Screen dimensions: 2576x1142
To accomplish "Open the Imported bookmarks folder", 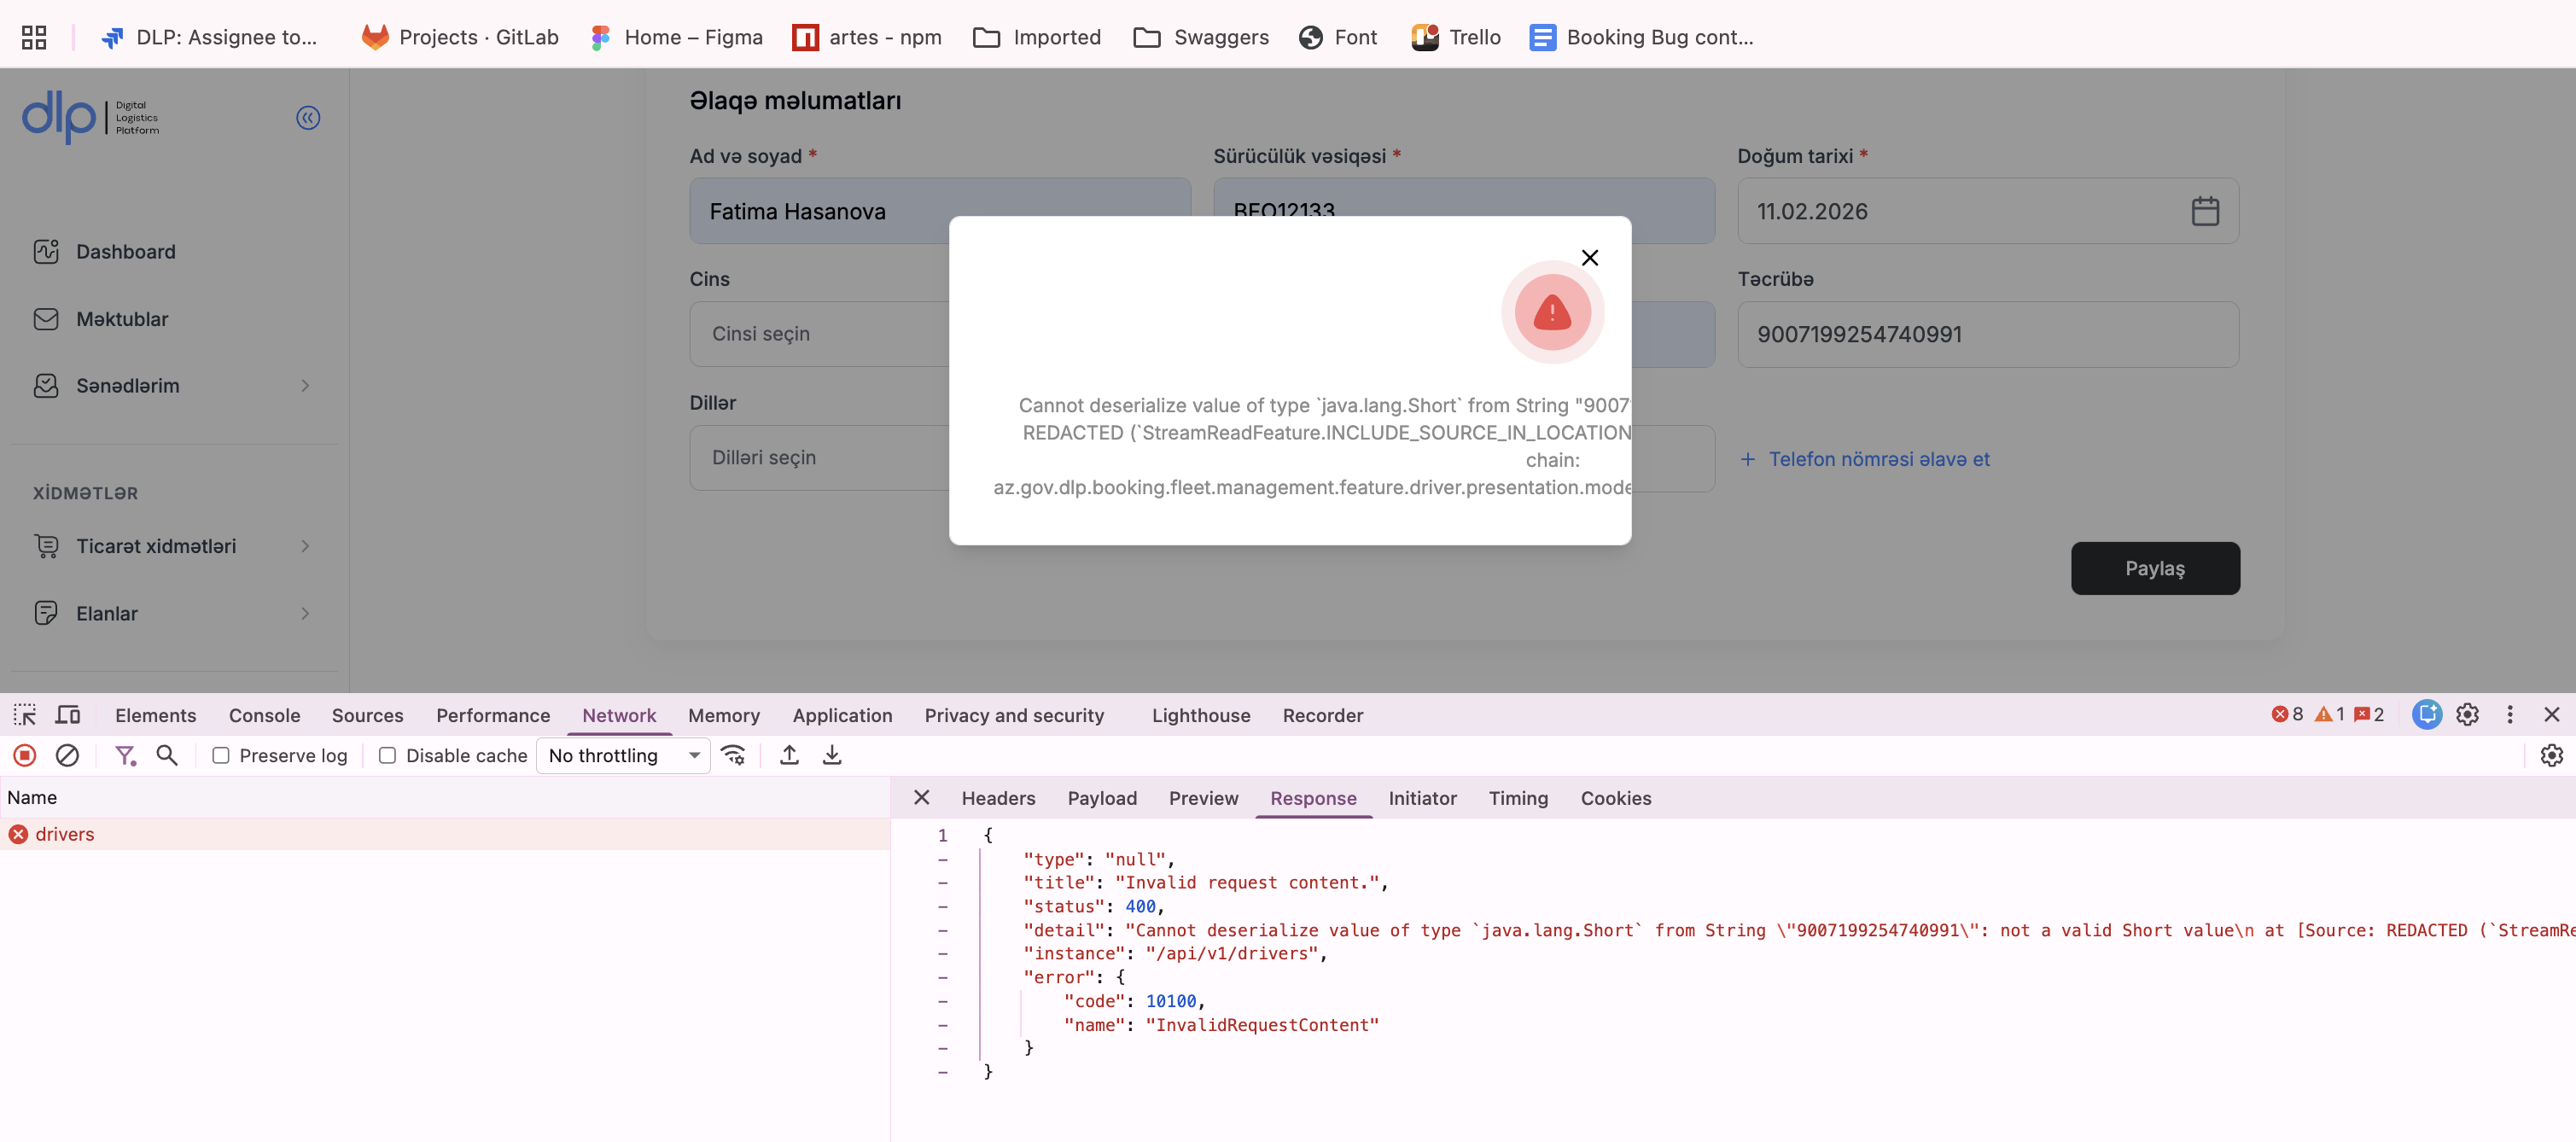I will [1036, 37].
